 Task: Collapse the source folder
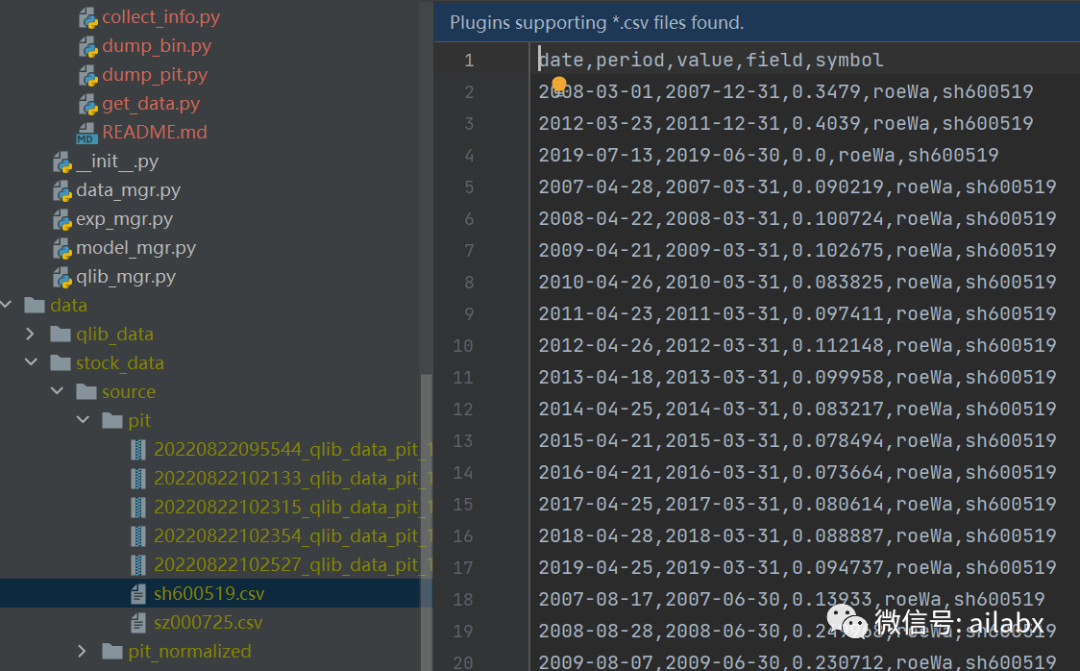tap(57, 391)
